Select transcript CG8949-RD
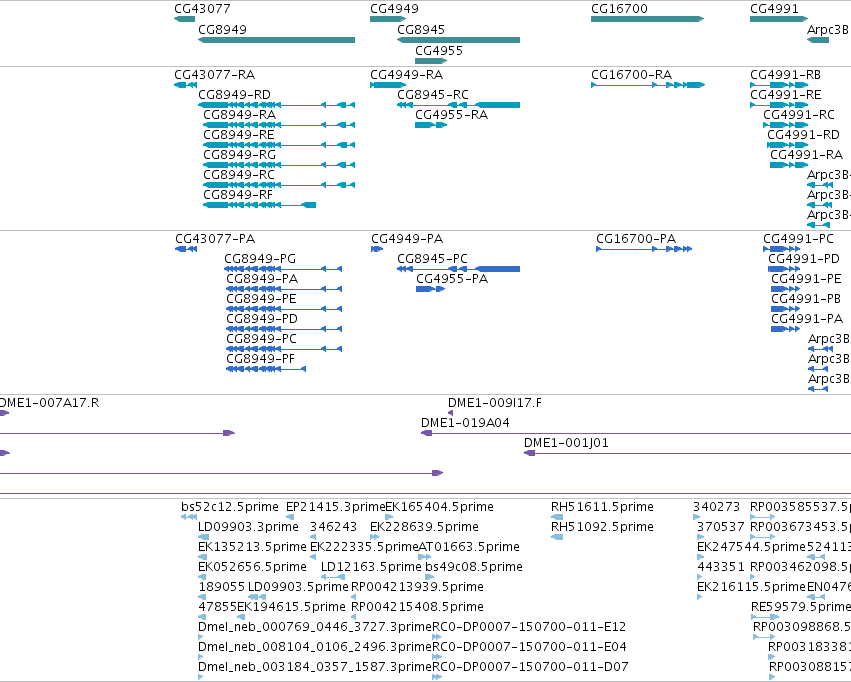 pos(276,105)
